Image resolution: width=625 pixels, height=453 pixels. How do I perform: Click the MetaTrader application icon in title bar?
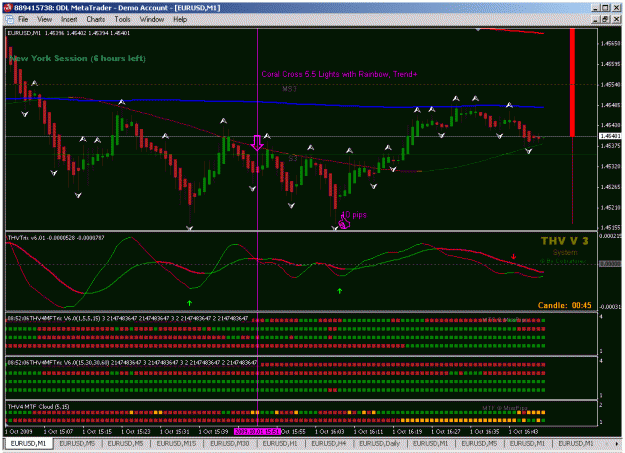click(7, 8)
